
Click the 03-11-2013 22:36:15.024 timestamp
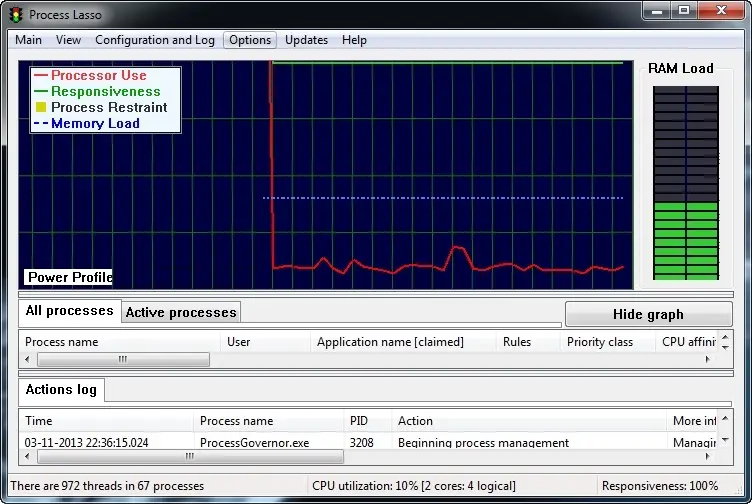coord(86,442)
